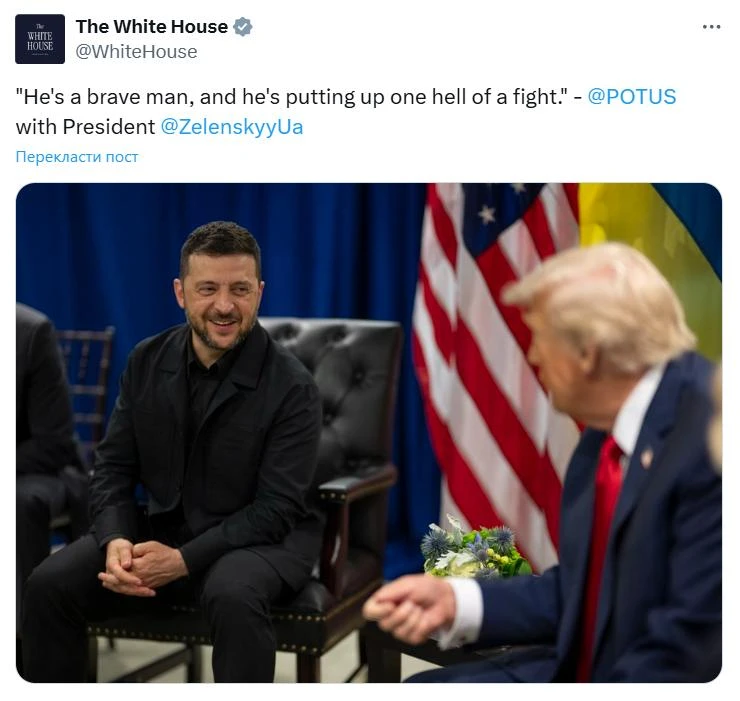This screenshot has height=701, width=740.
Task: Click the blue verified badge
Action: pyautogui.click(x=243, y=27)
